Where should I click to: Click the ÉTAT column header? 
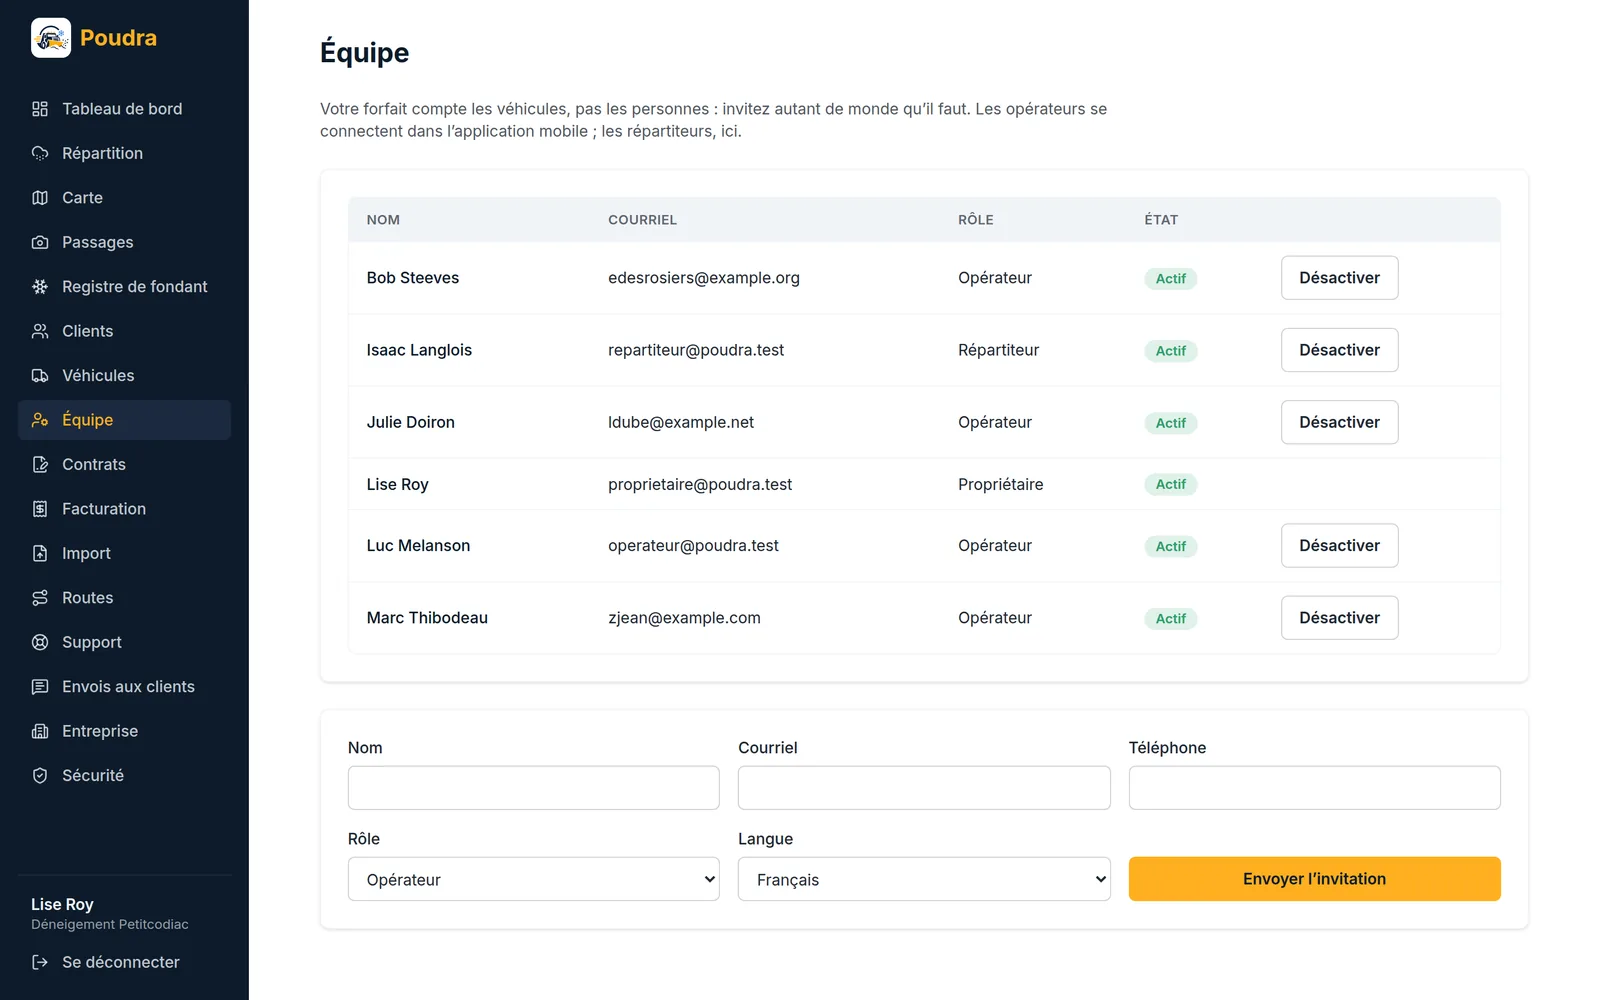coord(1161,220)
